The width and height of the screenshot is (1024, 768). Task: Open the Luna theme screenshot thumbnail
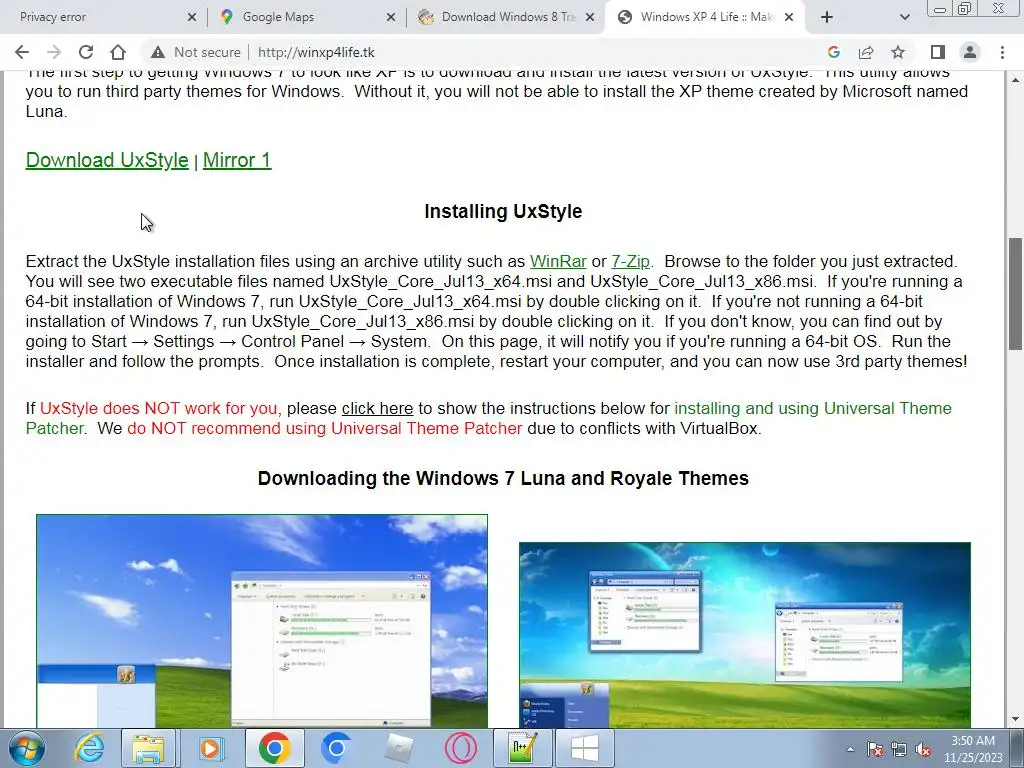point(262,620)
